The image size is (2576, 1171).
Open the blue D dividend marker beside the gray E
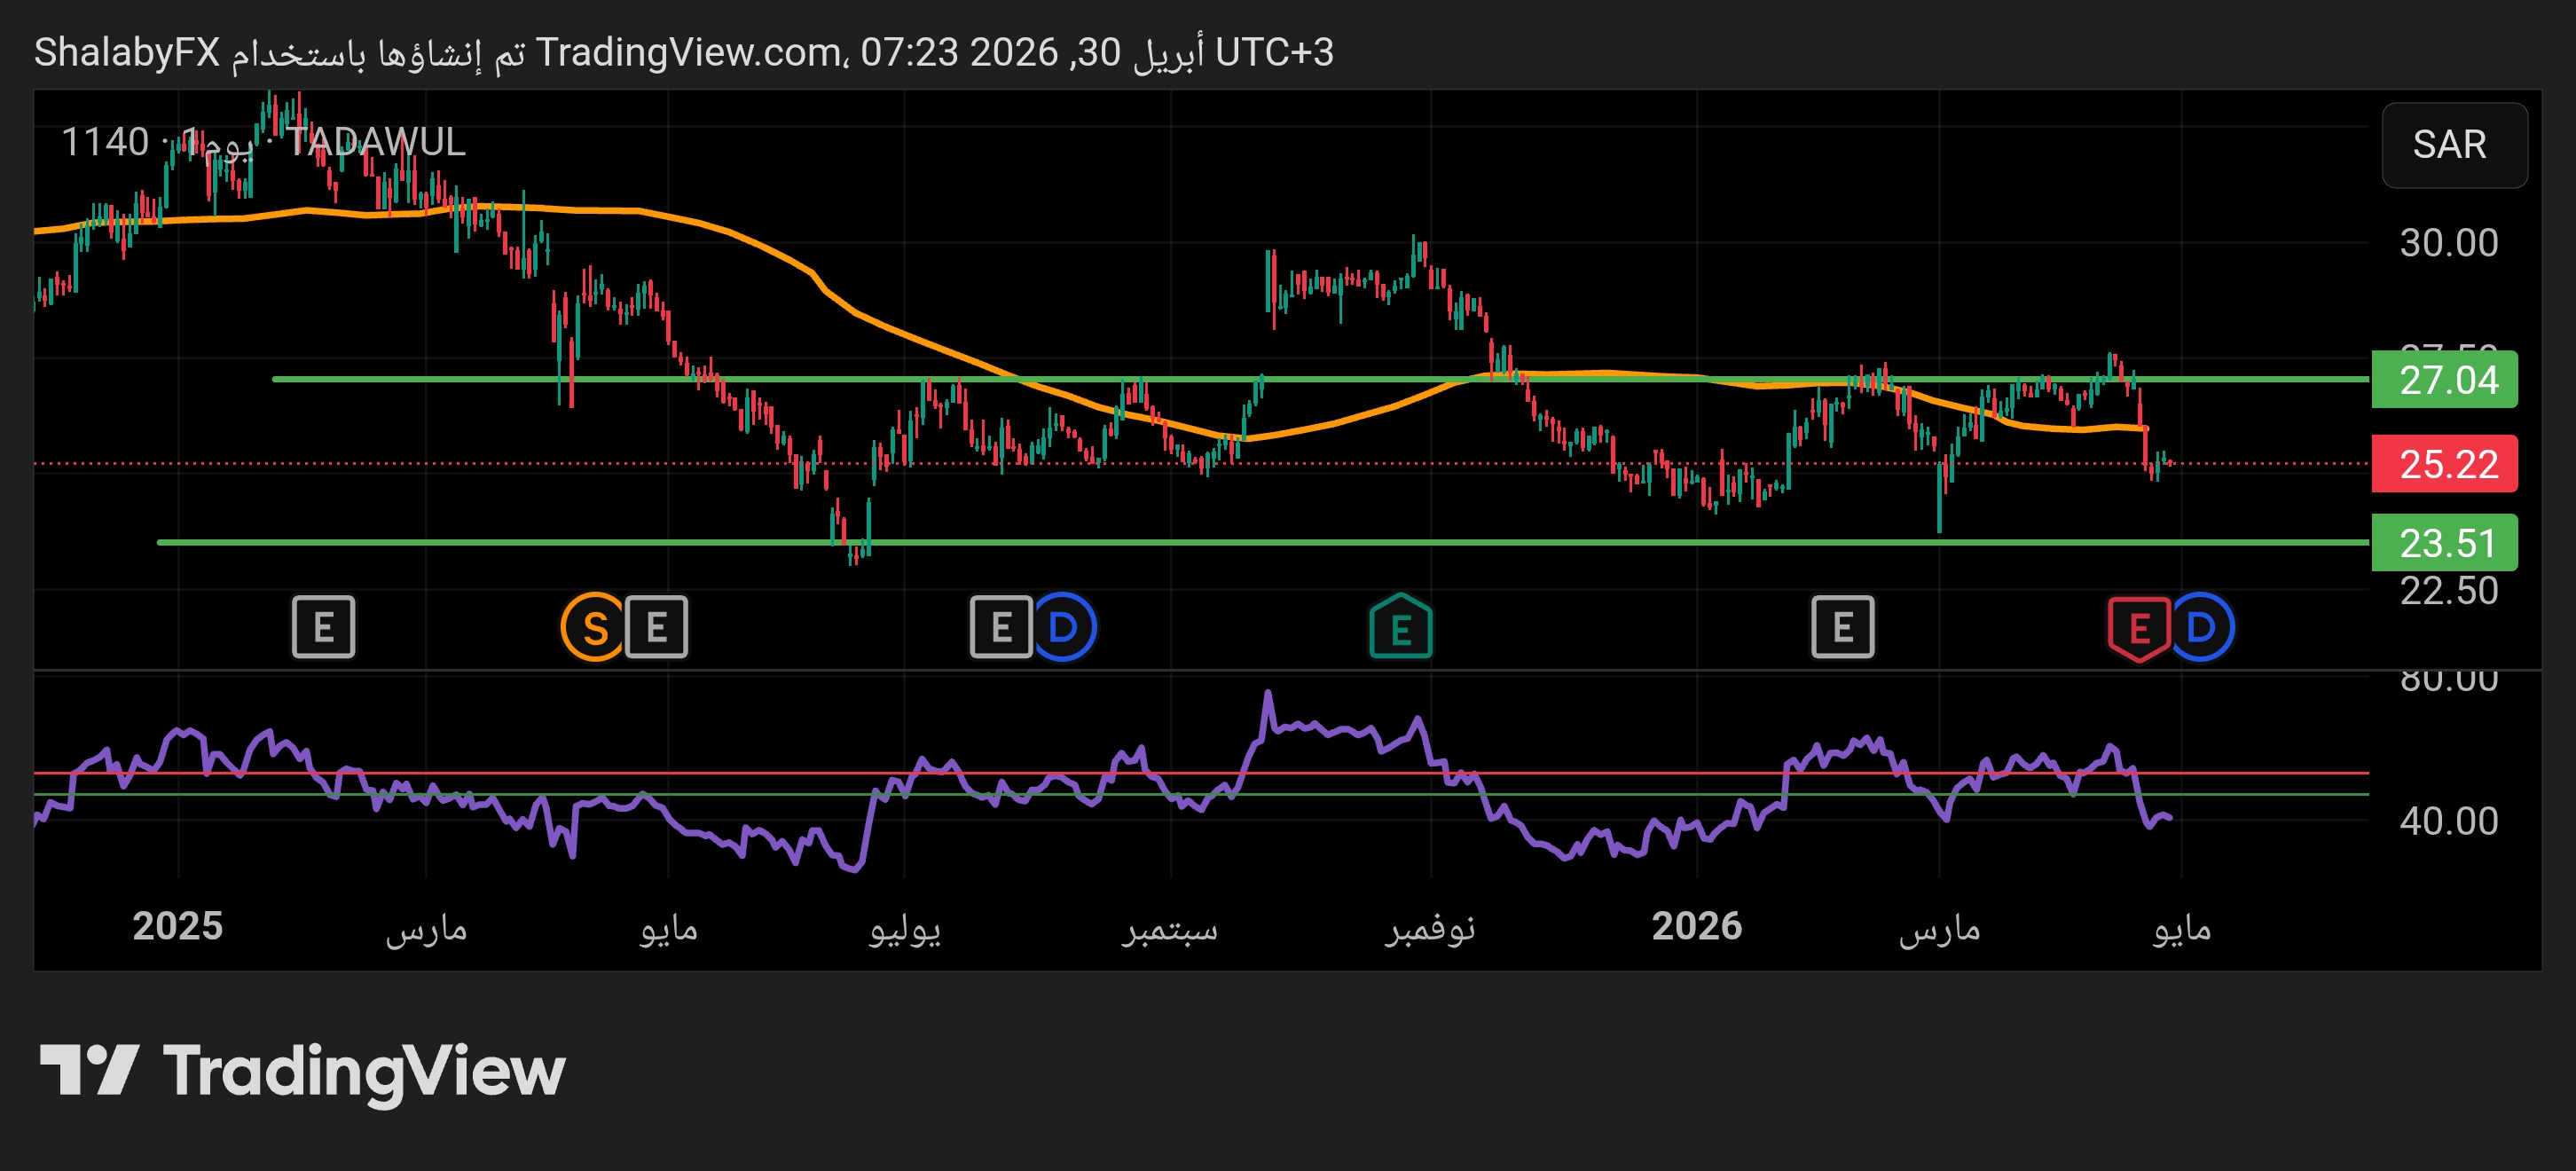[1063, 627]
